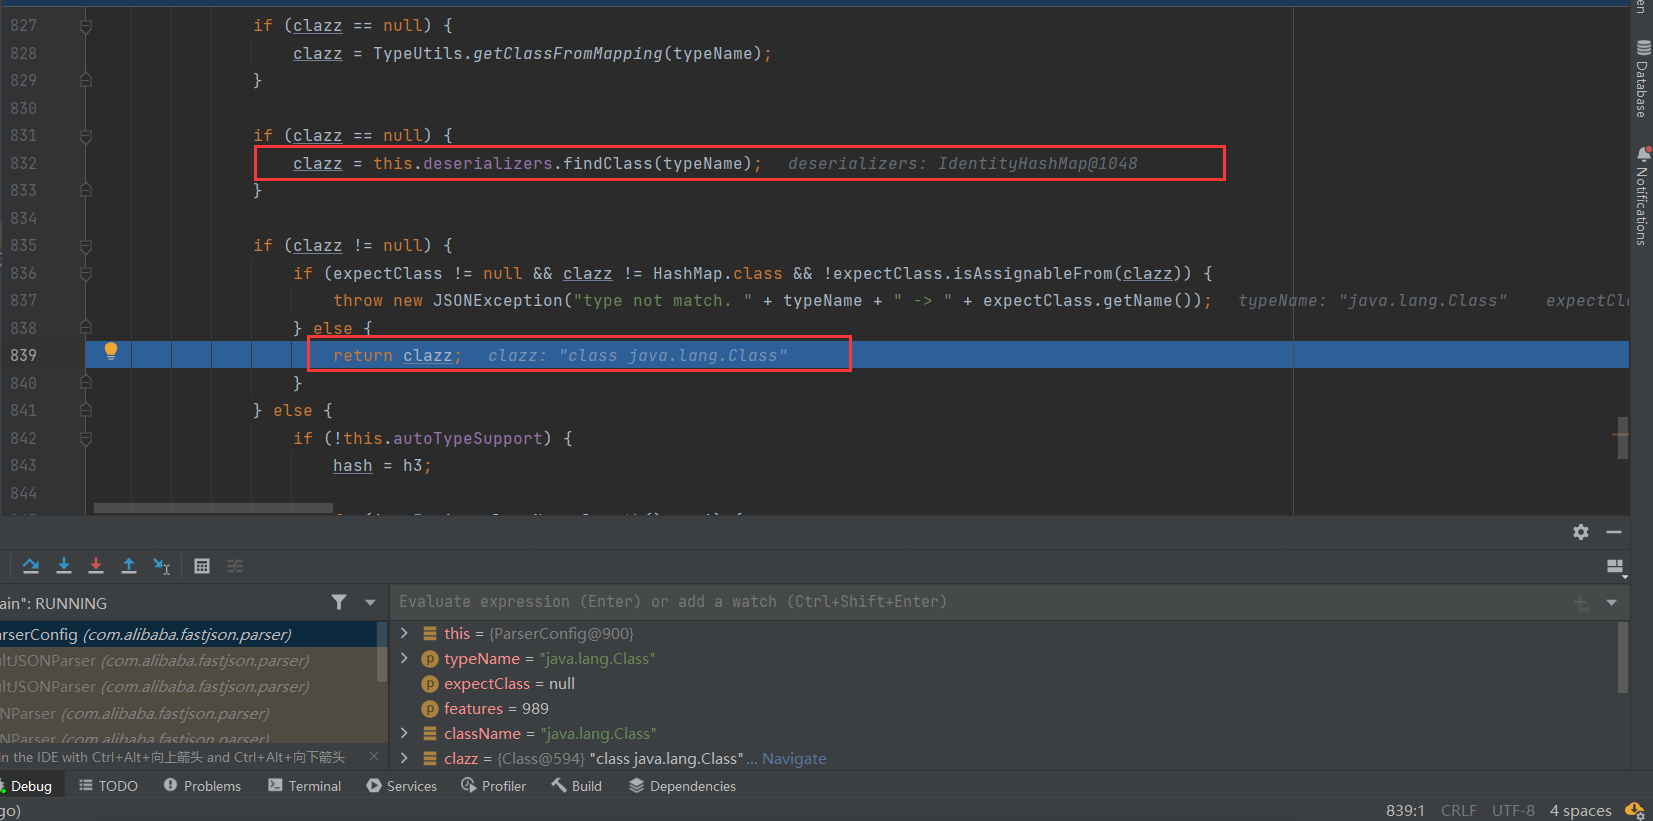Hide the Debug tool window
This screenshot has width=1653, height=821.
point(1614,532)
